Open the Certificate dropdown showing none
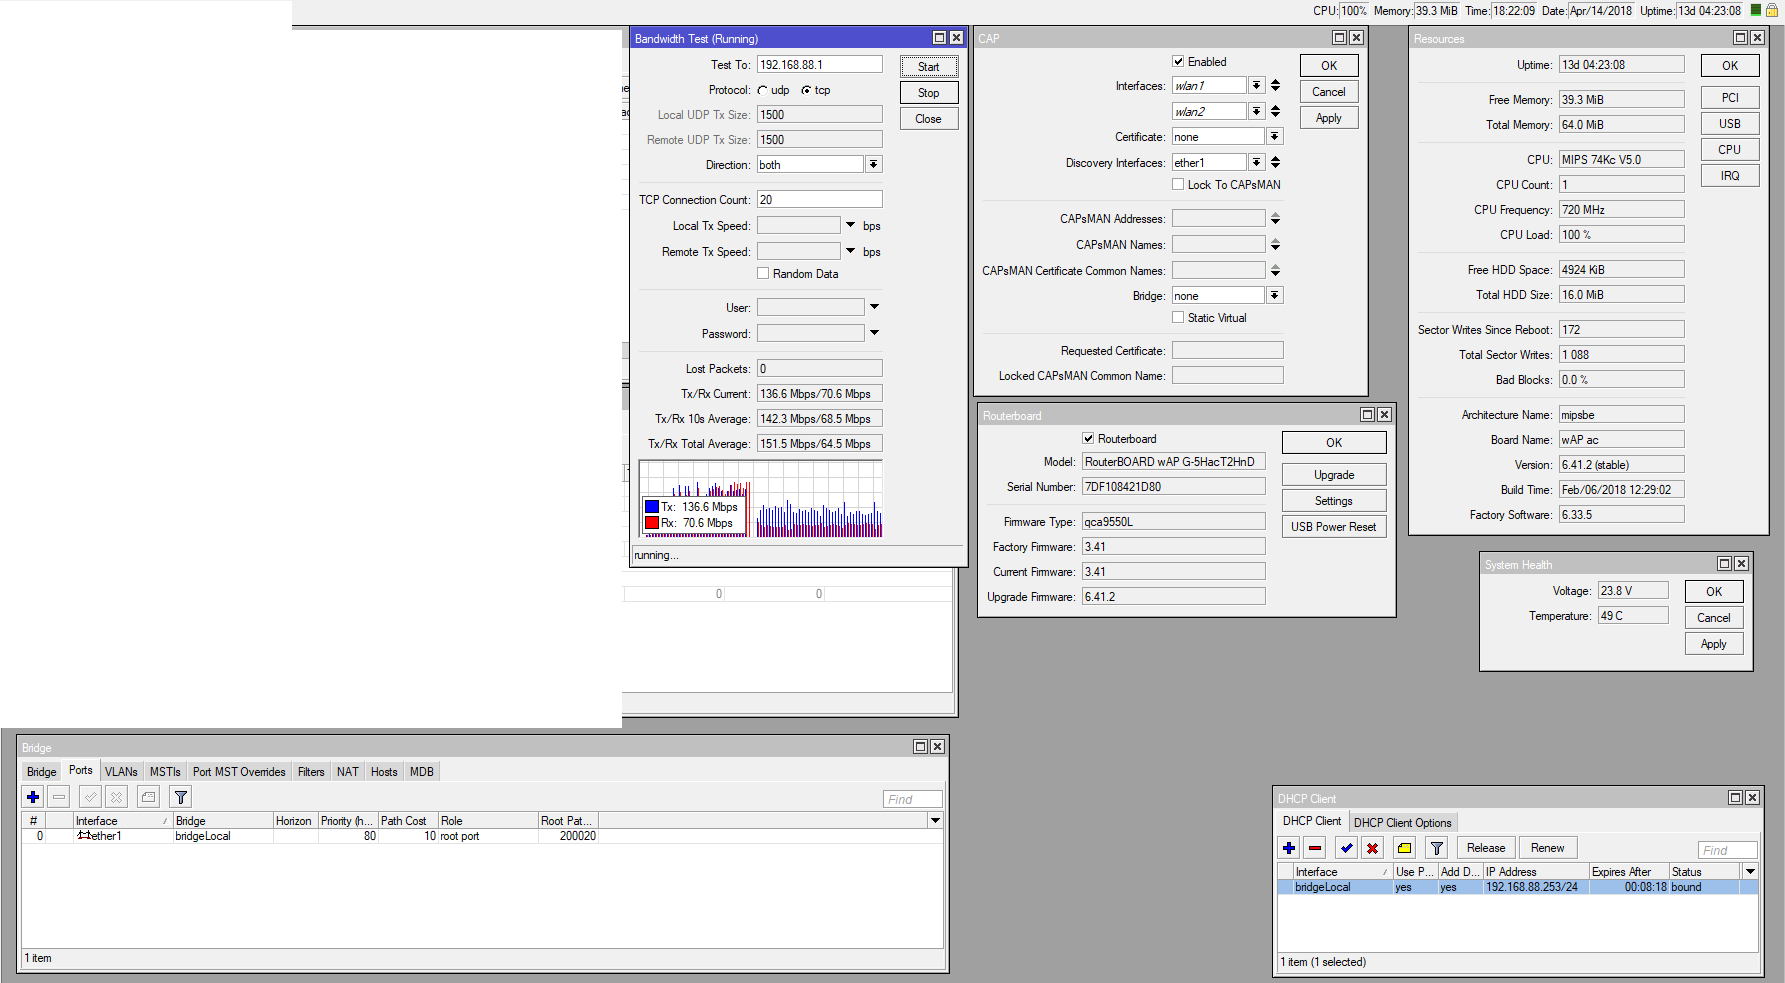 click(x=1275, y=136)
